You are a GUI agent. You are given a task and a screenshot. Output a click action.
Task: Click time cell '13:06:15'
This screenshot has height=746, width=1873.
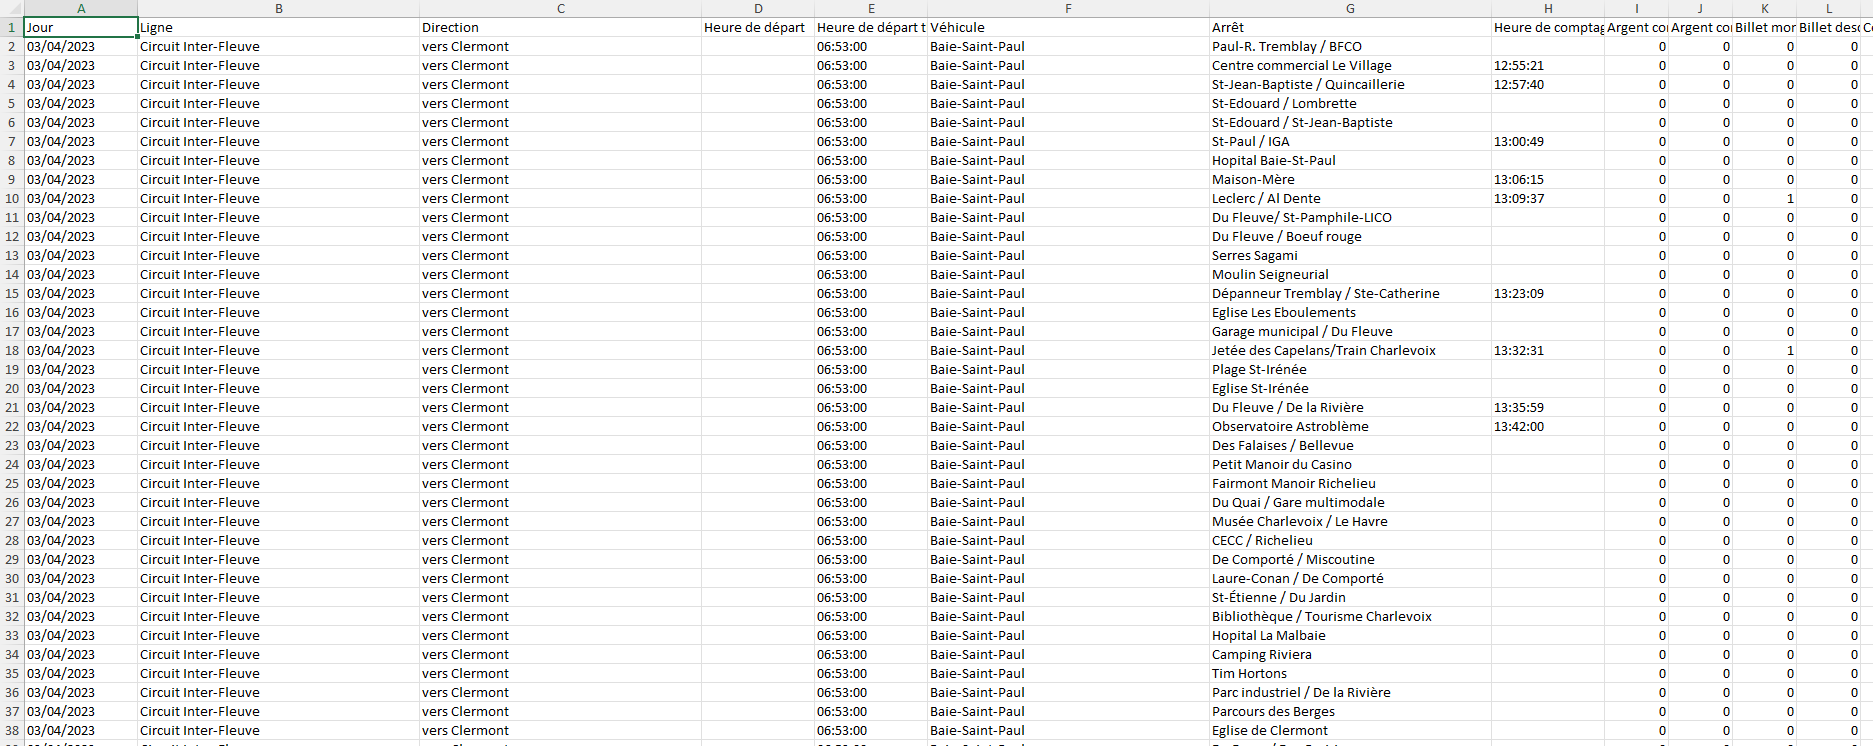(x=1548, y=179)
